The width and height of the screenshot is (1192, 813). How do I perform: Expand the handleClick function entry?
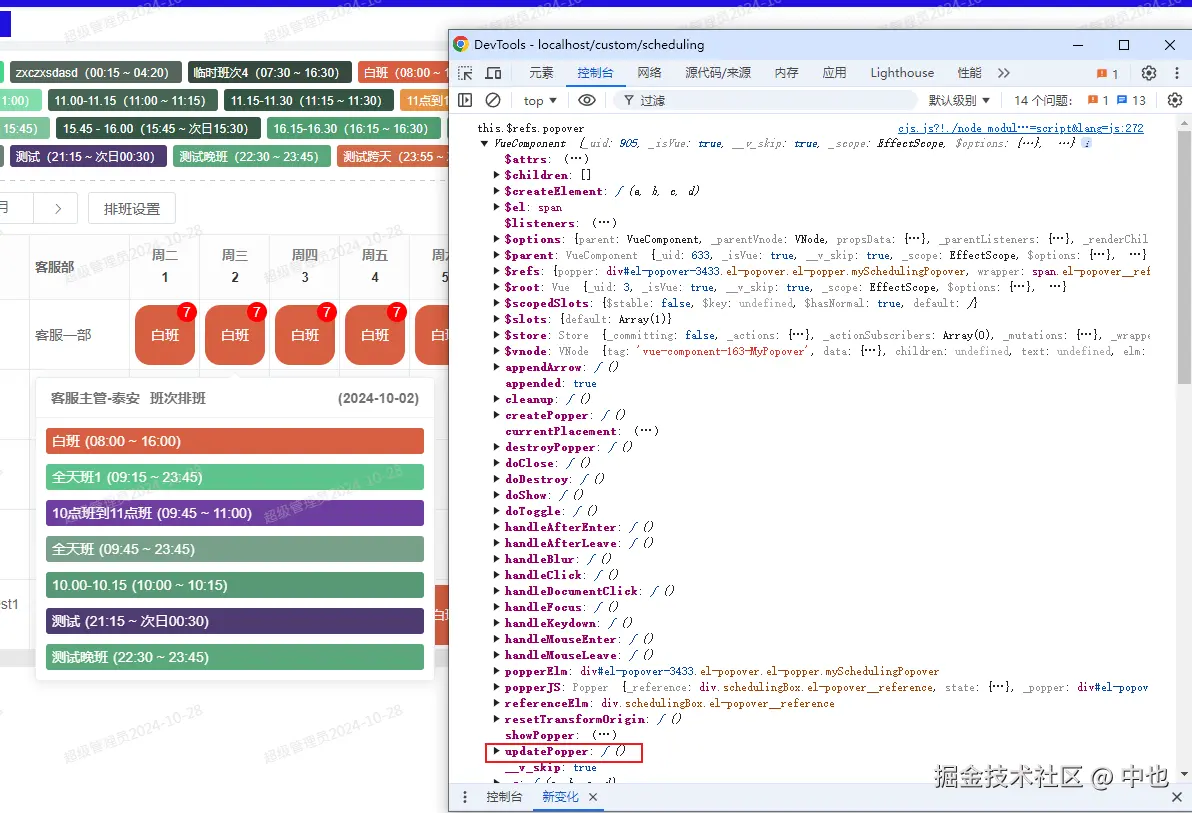[496, 575]
